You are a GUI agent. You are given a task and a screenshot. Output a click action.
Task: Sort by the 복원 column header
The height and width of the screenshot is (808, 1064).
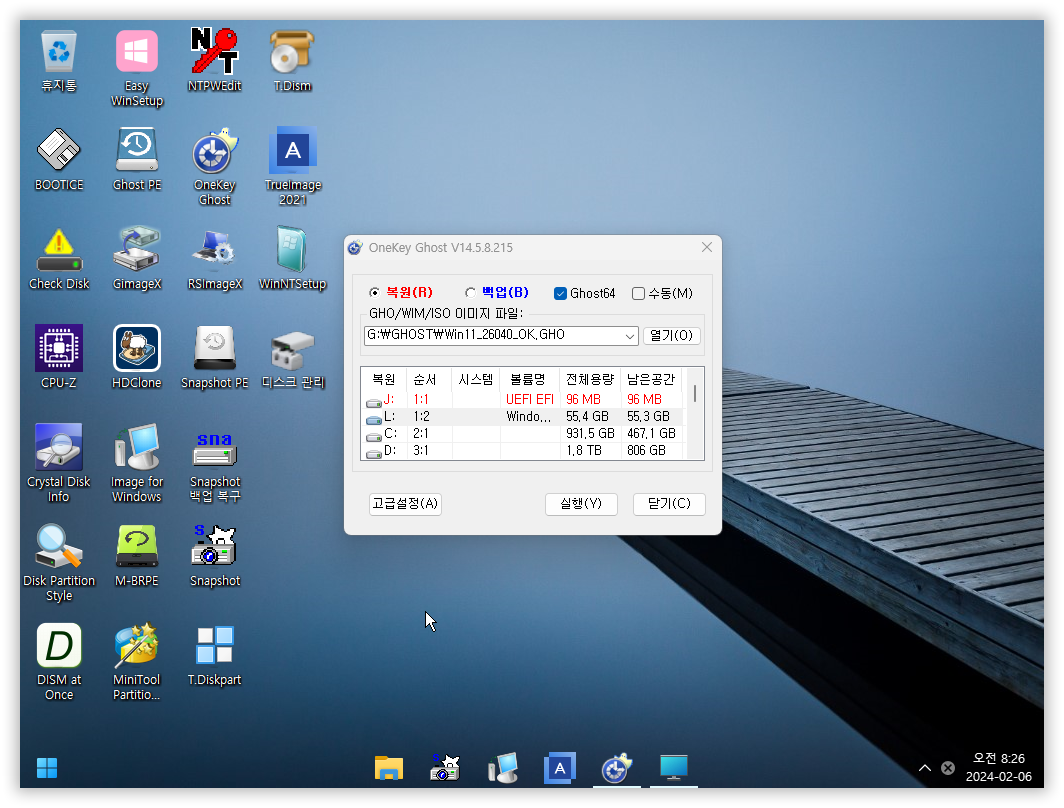pyautogui.click(x=384, y=379)
